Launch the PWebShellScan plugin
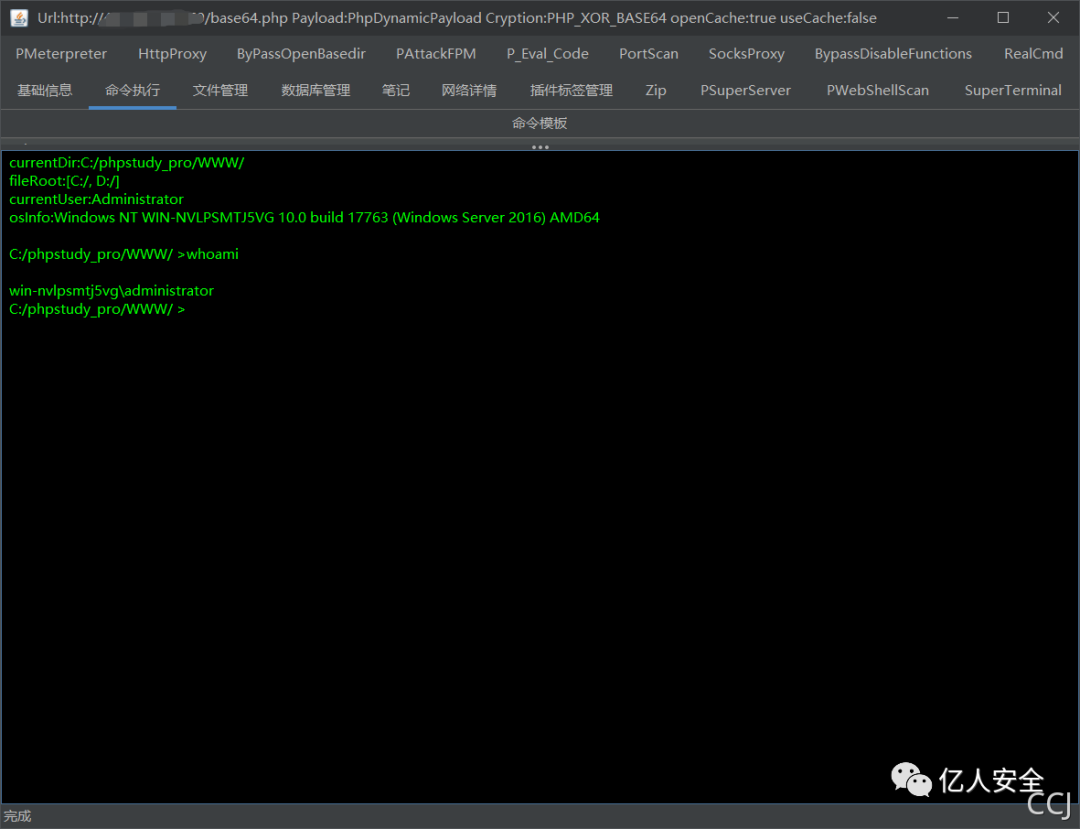The width and height of the screenshot is (1080, 829). point(877,90)
